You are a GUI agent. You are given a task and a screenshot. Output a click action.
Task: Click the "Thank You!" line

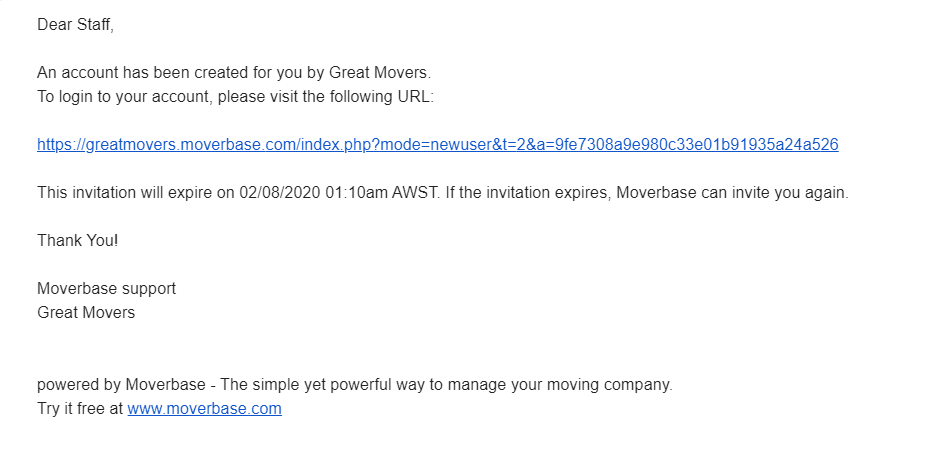coord(77,241)
